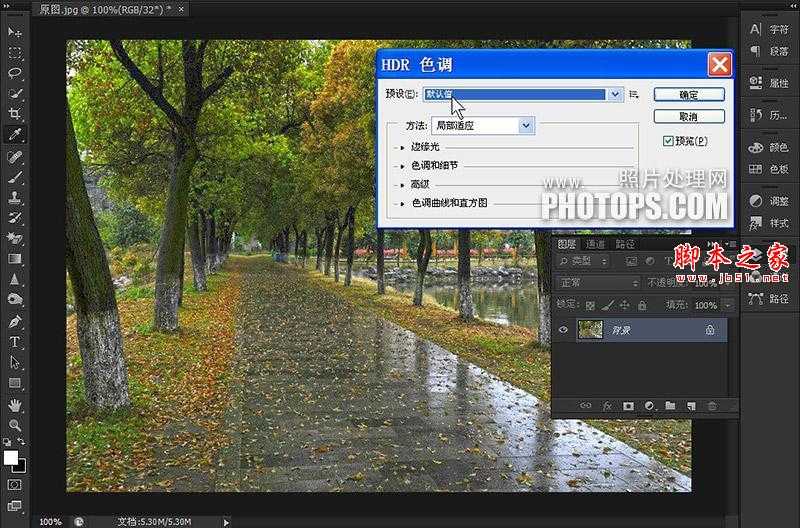Select the Crop tool
The image size is (800, 528).
point(14,113)
